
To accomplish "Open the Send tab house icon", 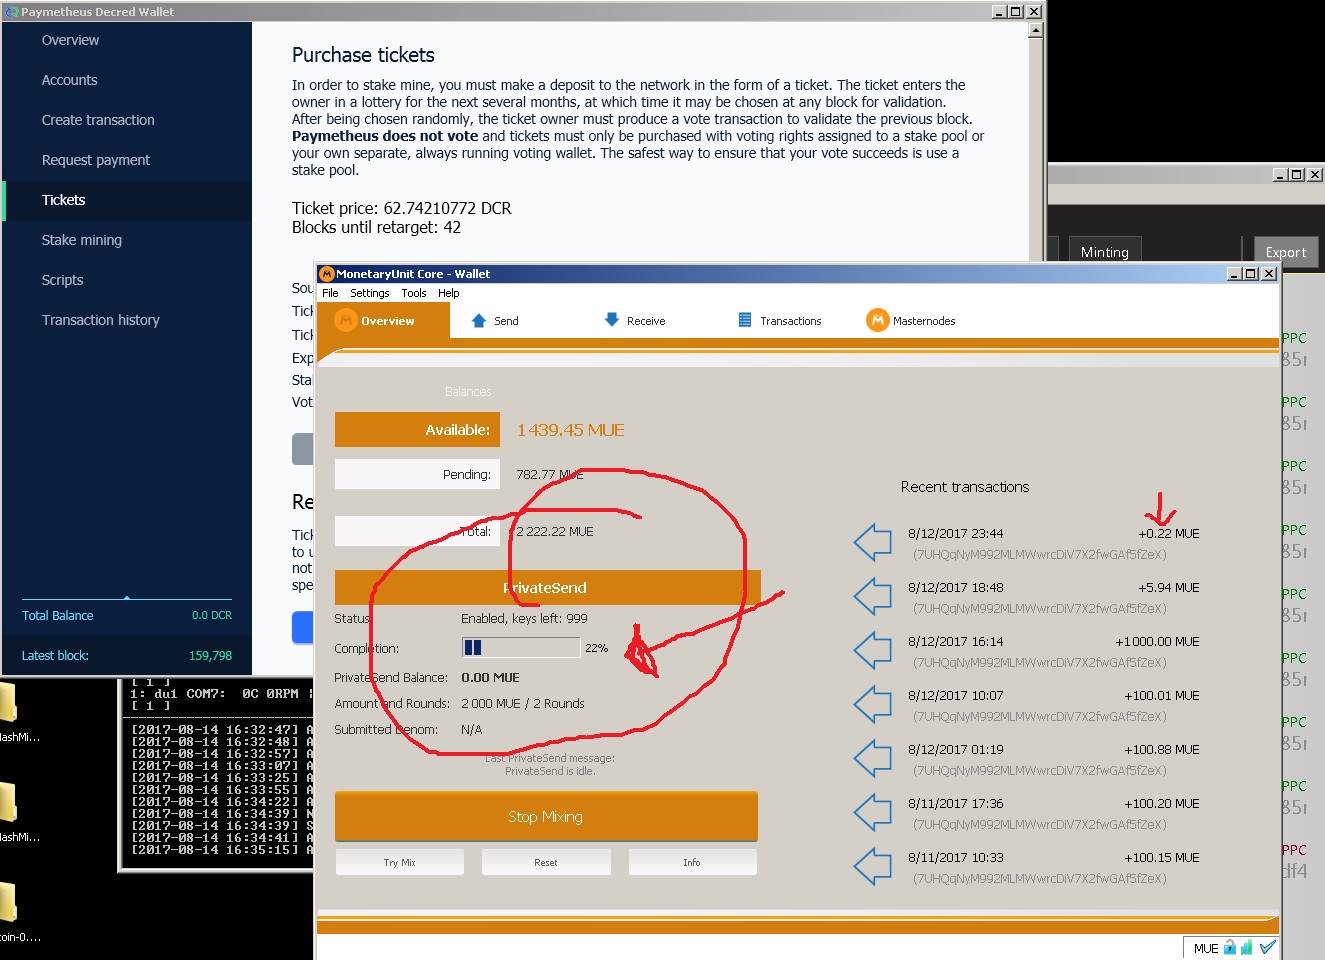I will click(478, 321).
